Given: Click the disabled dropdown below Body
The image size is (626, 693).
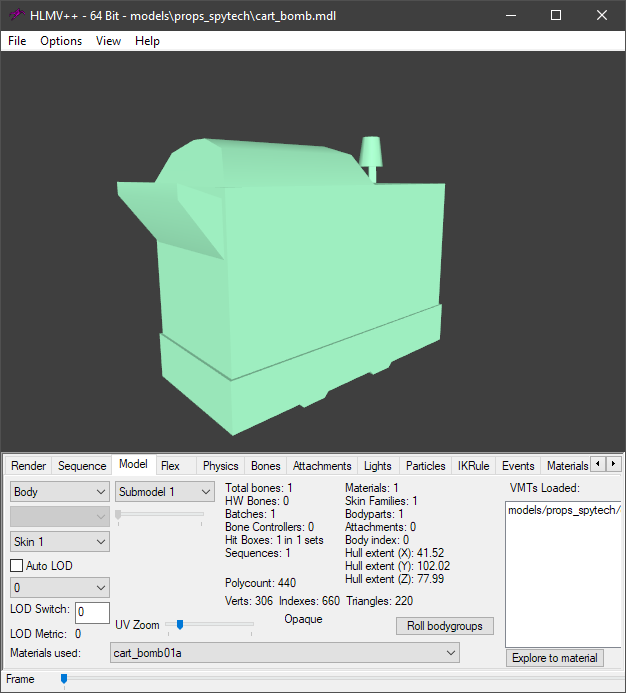Looking at the screenshot, I should (60, 516).
